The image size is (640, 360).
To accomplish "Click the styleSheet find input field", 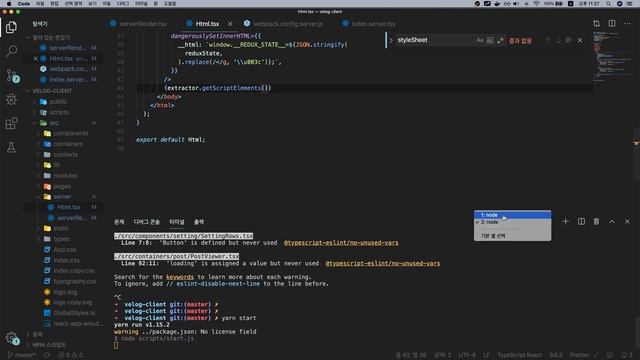I will [x=435, y=40].
